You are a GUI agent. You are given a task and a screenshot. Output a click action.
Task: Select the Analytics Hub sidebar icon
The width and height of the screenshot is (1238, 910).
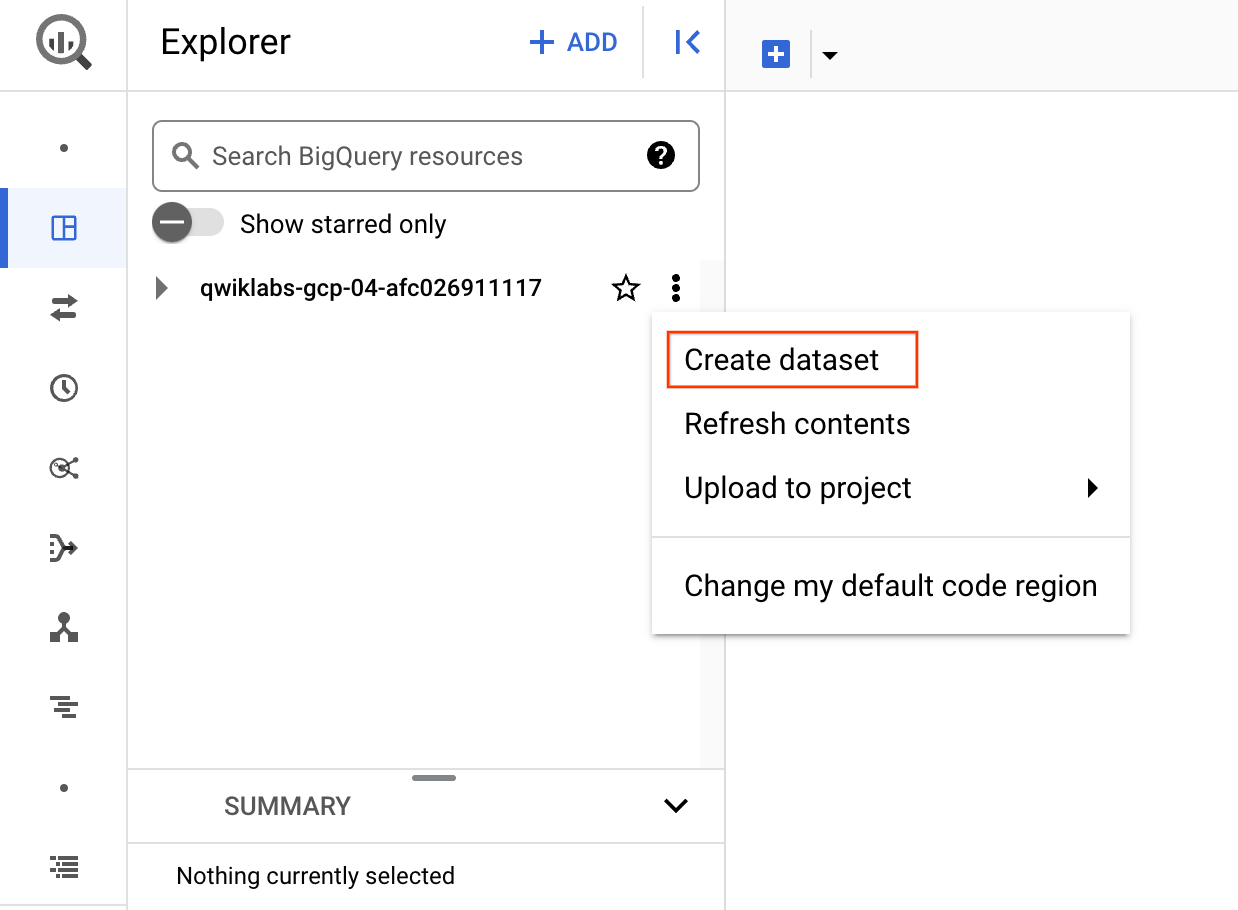63,468
